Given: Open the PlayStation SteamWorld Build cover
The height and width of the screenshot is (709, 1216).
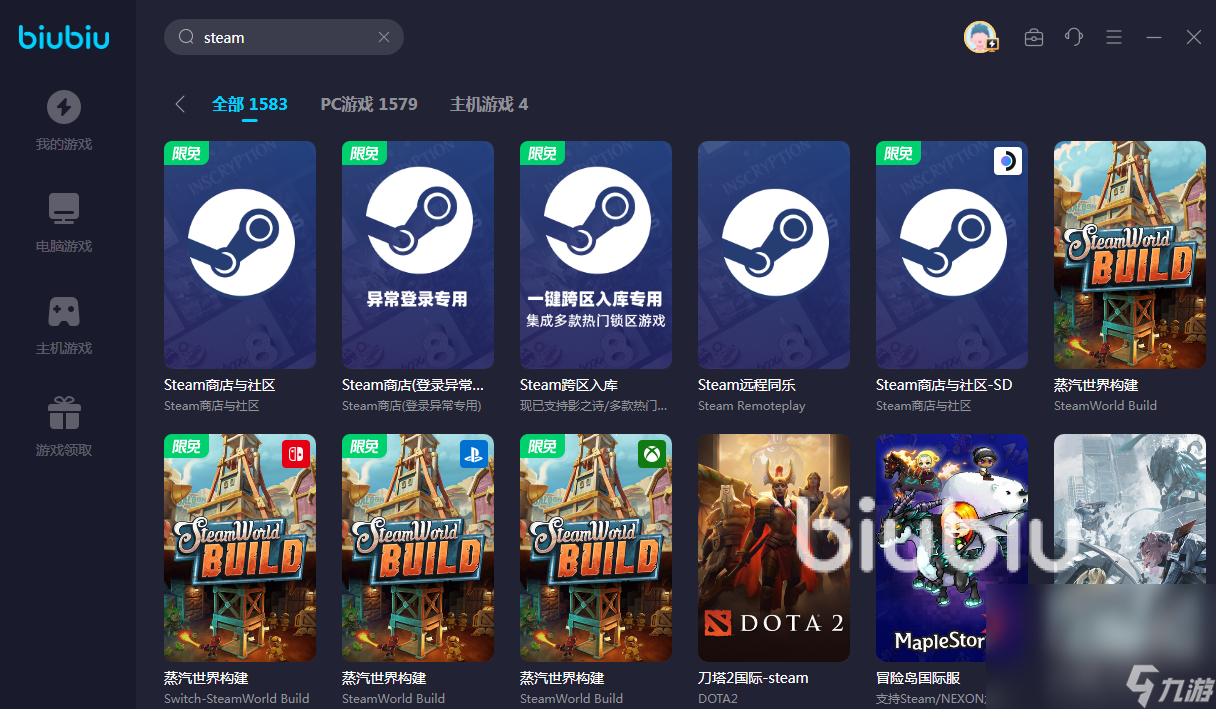Looking at the screenshot, I should pyautogui.click(x=418, y=548).
